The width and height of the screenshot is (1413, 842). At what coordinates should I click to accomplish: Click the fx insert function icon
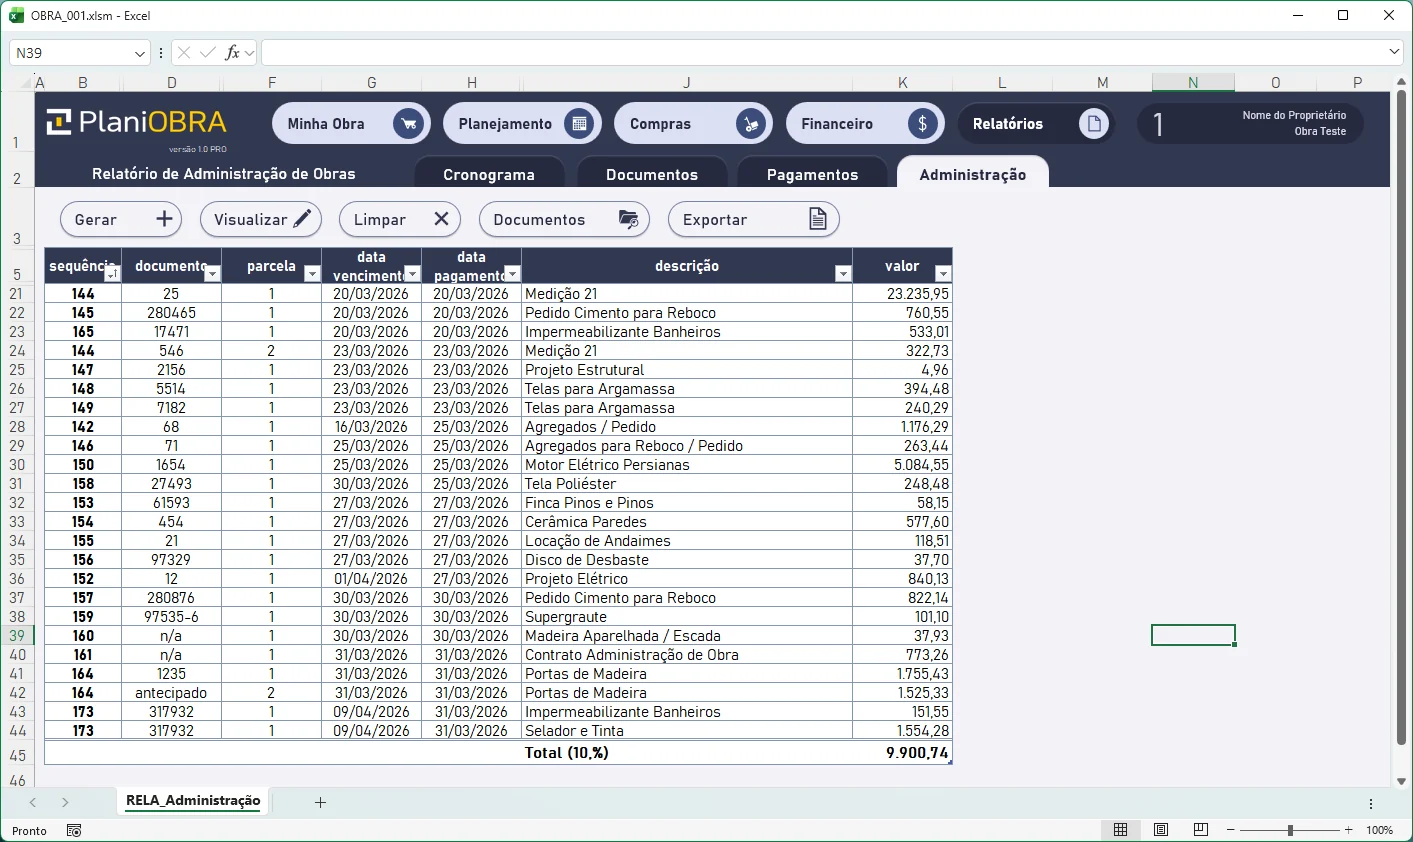coord(232,52)
